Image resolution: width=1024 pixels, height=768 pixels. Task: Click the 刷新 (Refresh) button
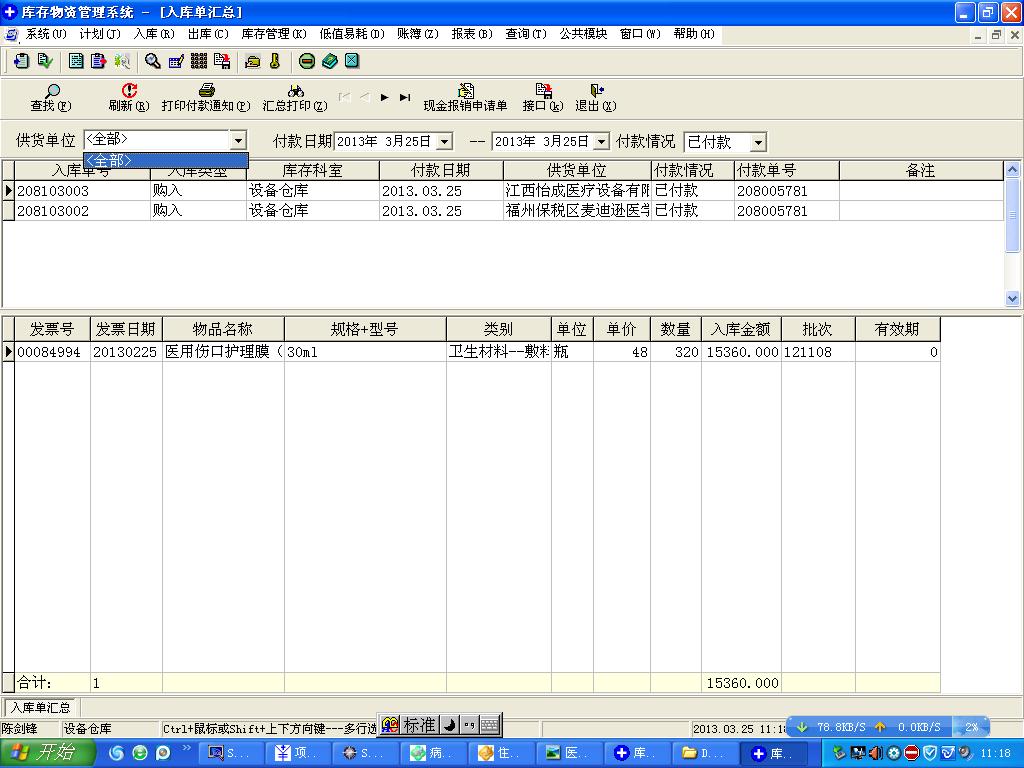pos(128,97)
